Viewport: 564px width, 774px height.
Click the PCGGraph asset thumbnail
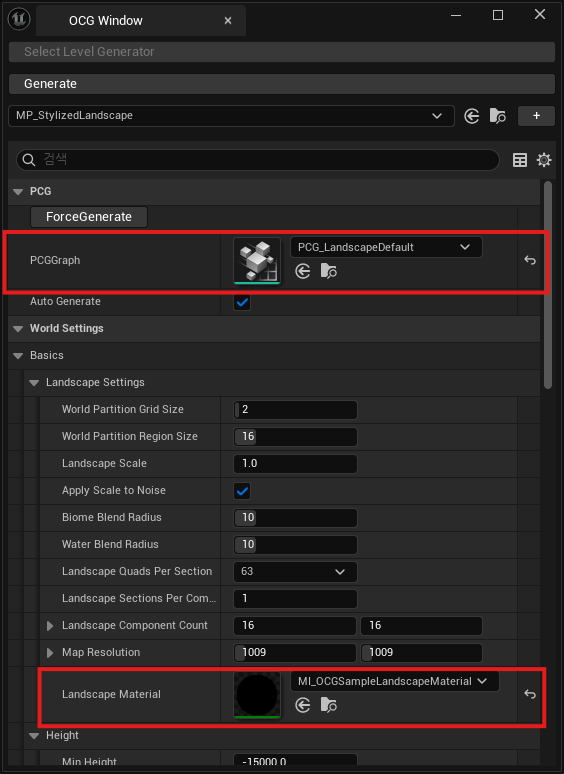tap(257, 261)
